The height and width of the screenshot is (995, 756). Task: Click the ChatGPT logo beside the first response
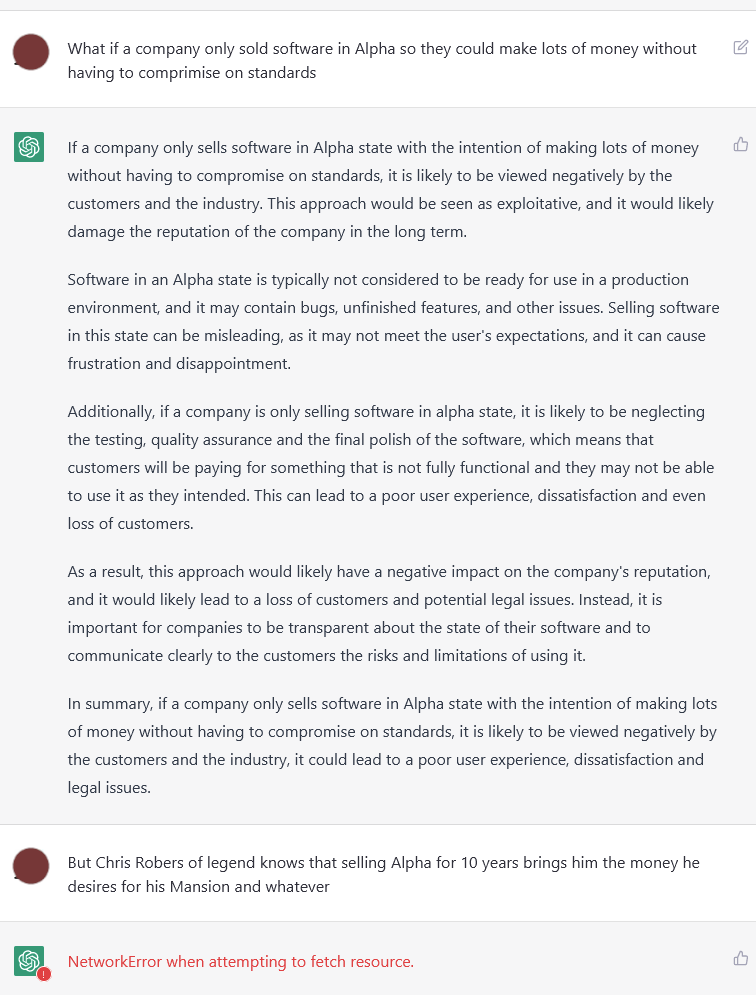coord(29,147)
